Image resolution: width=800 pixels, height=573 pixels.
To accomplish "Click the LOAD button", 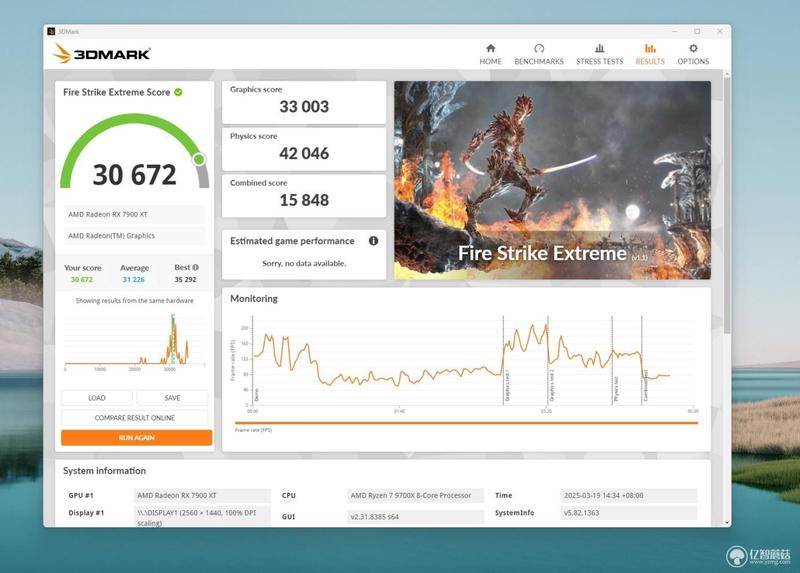I will (97, 398).
